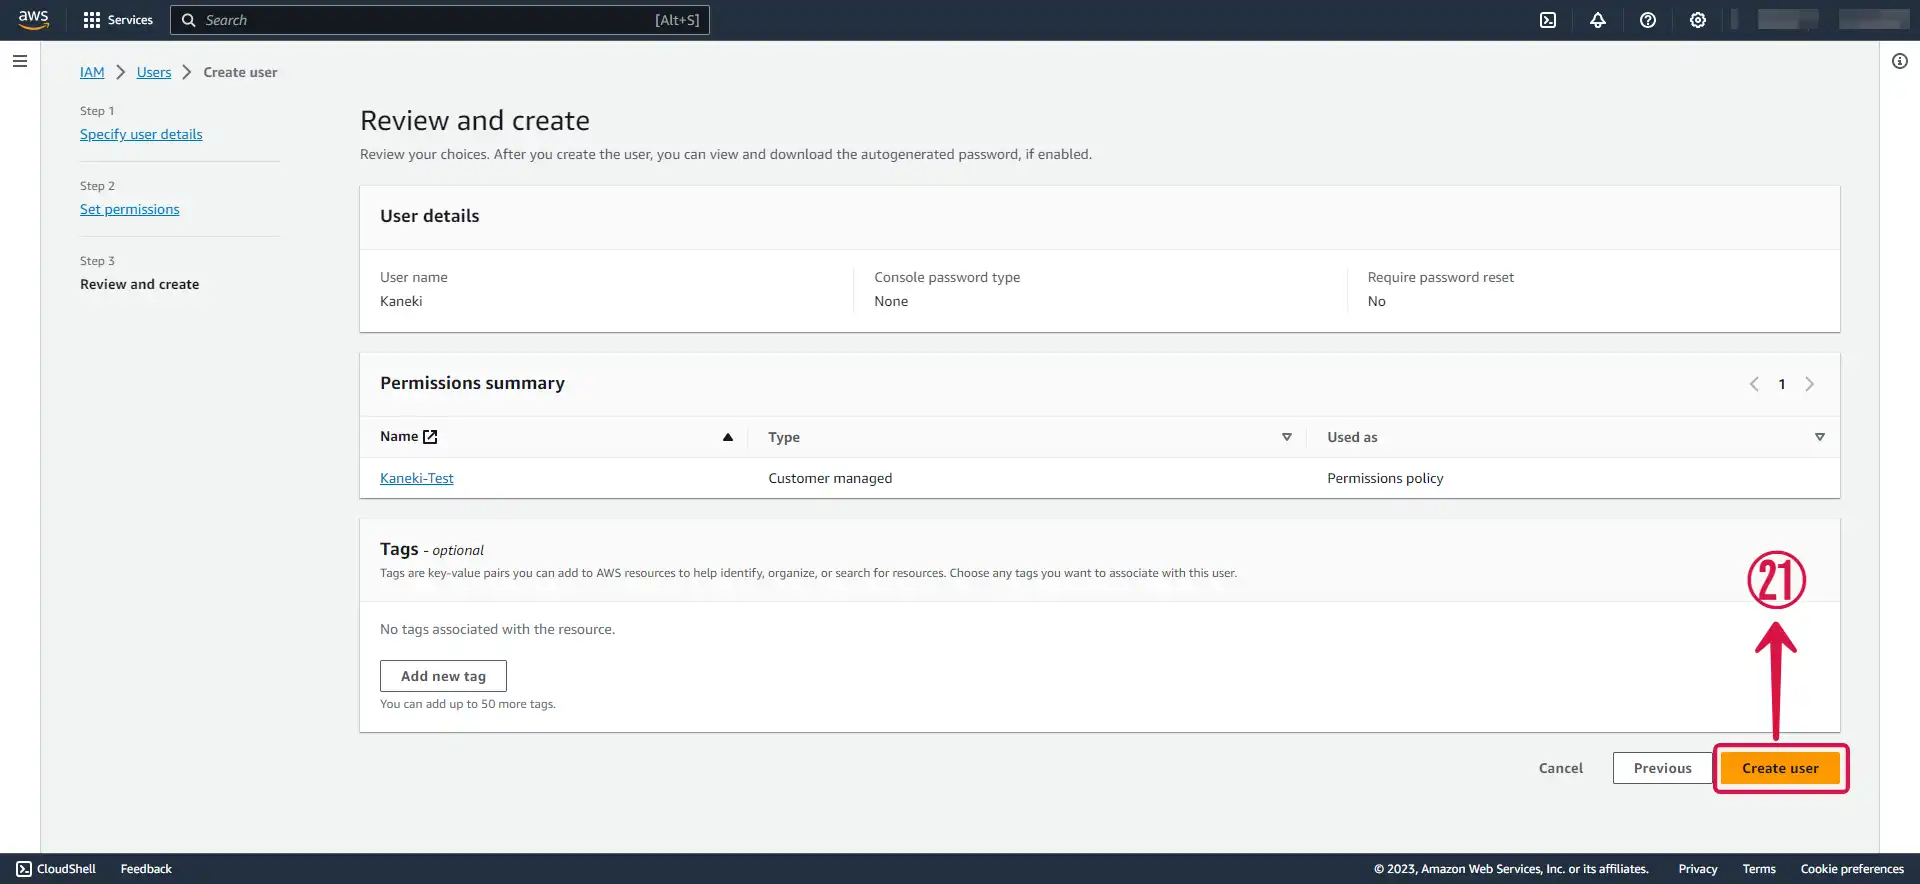This screenshot has height=884, width=1920.
Task: Click the Create user button
Action: [x=1780, y=768]
